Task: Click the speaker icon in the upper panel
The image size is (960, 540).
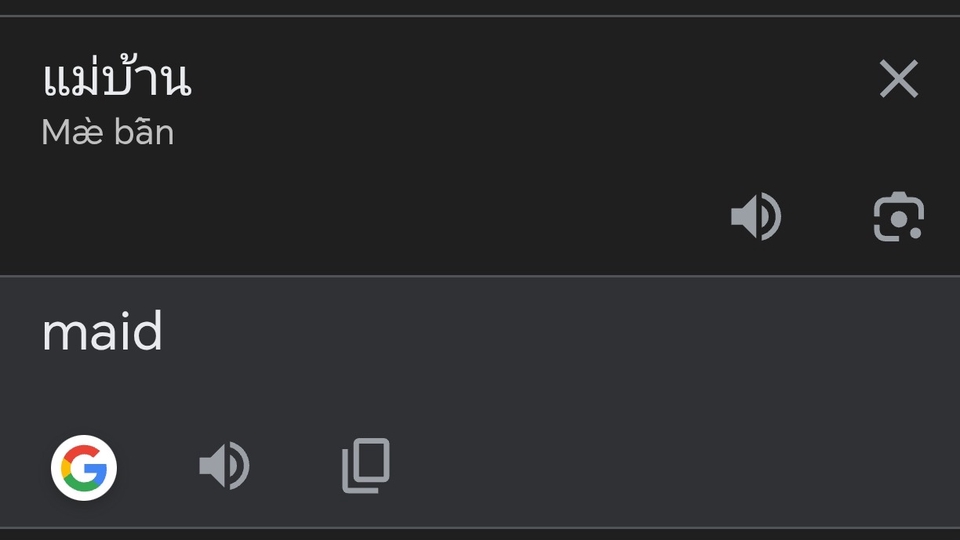Action: pos(756,217)
